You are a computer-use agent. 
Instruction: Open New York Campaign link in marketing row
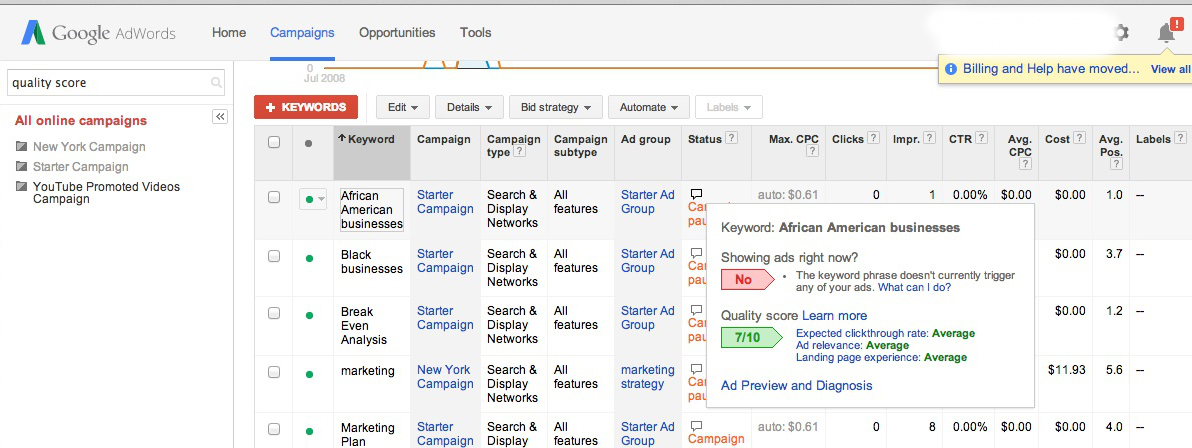tap(445, 377)
